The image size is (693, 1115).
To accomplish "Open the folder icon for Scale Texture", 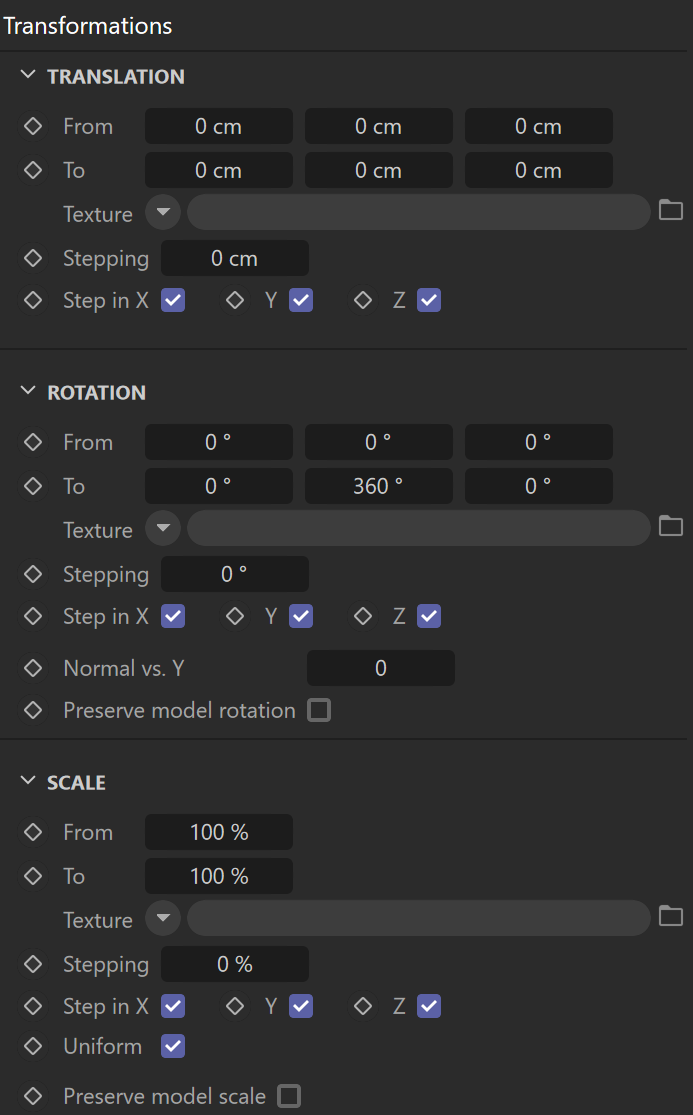I will point(670,916).
